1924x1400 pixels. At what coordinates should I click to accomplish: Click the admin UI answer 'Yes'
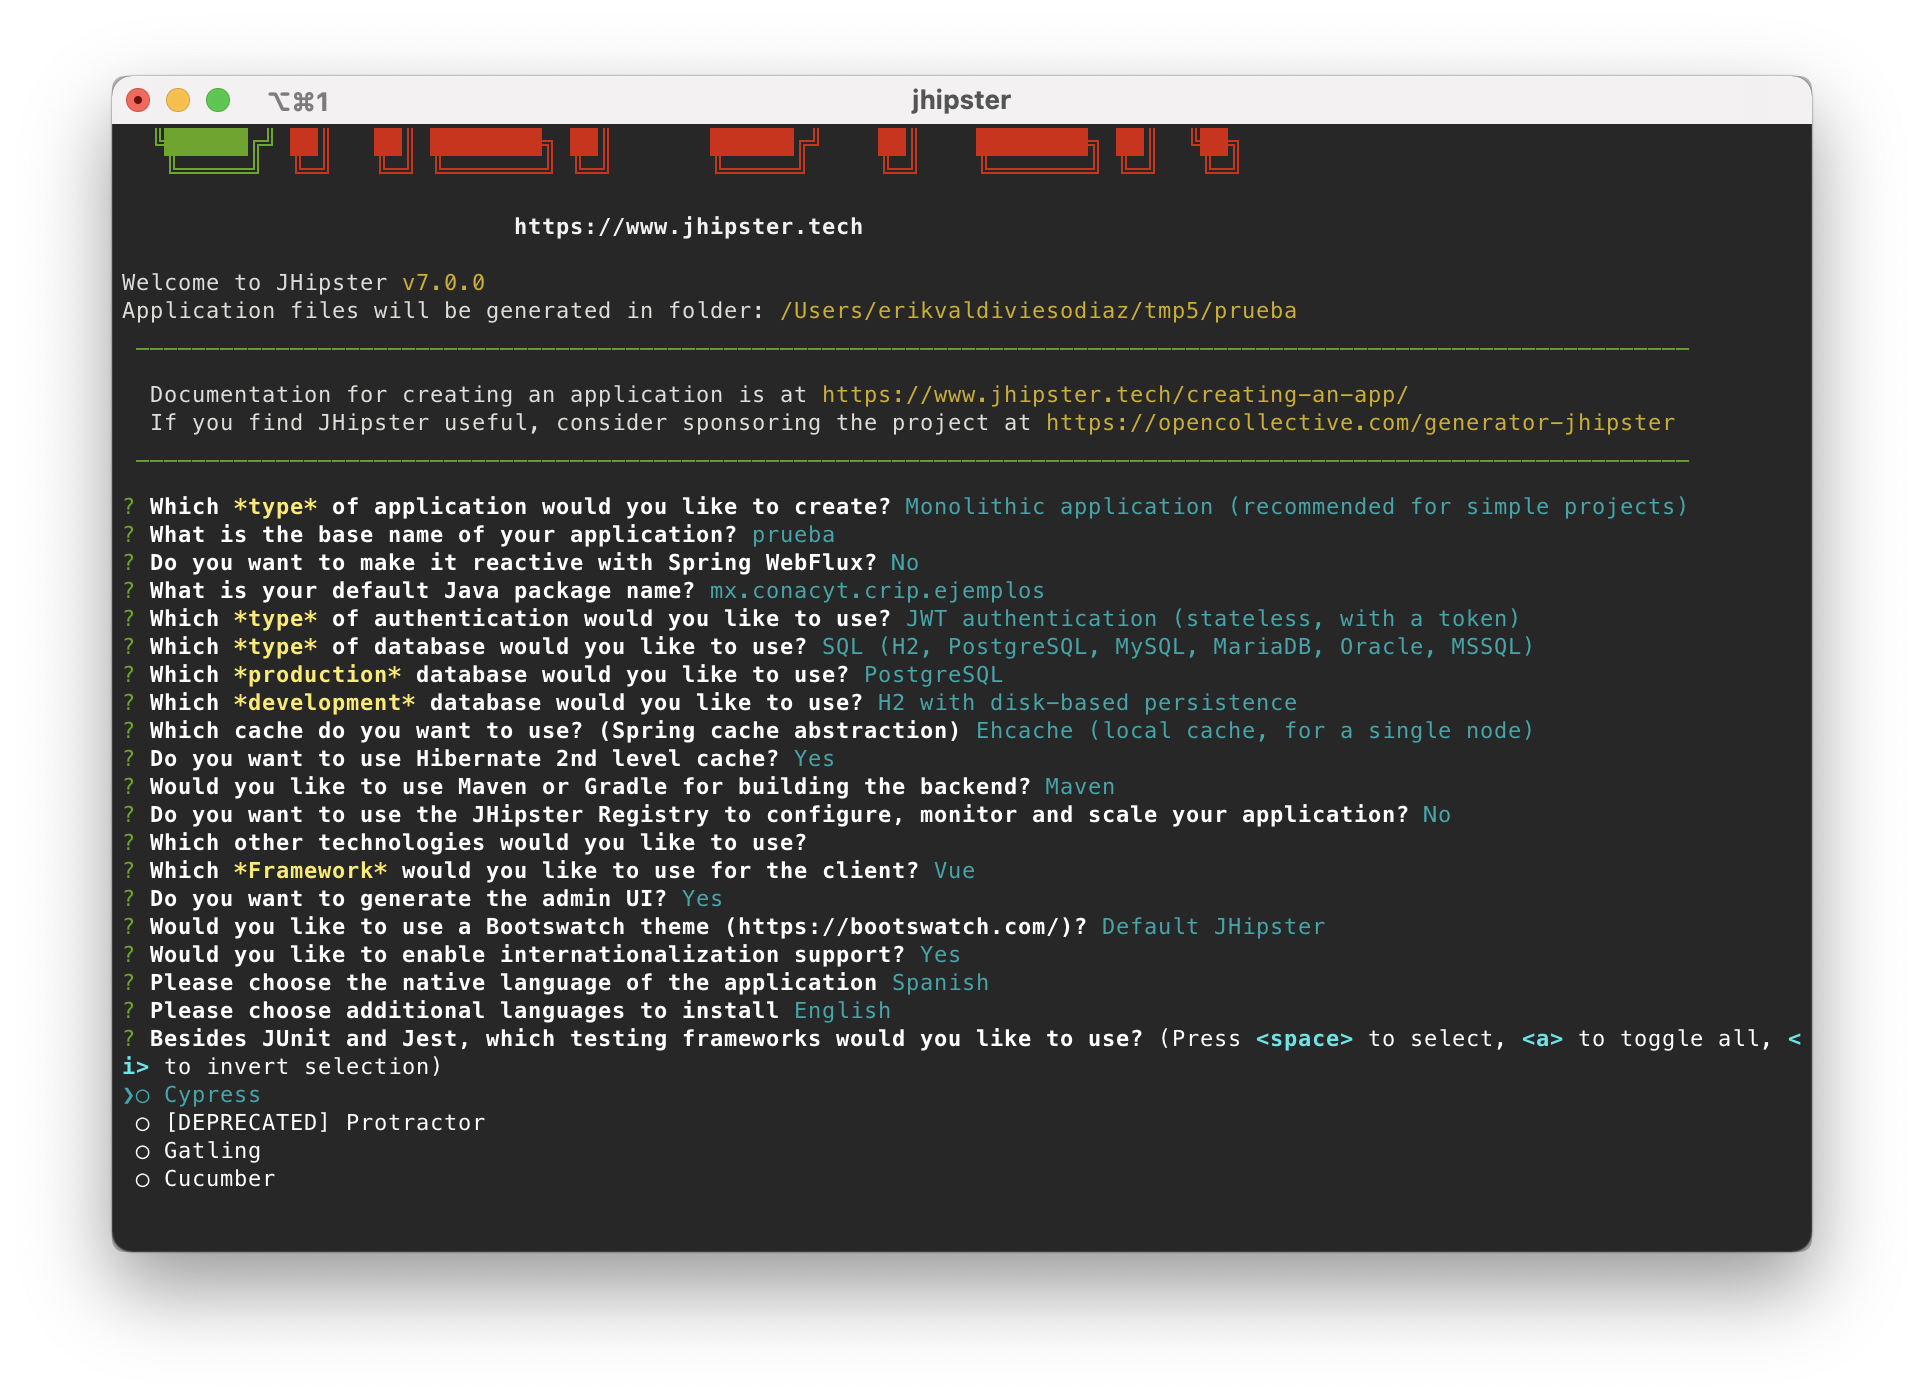coord(702,899)
